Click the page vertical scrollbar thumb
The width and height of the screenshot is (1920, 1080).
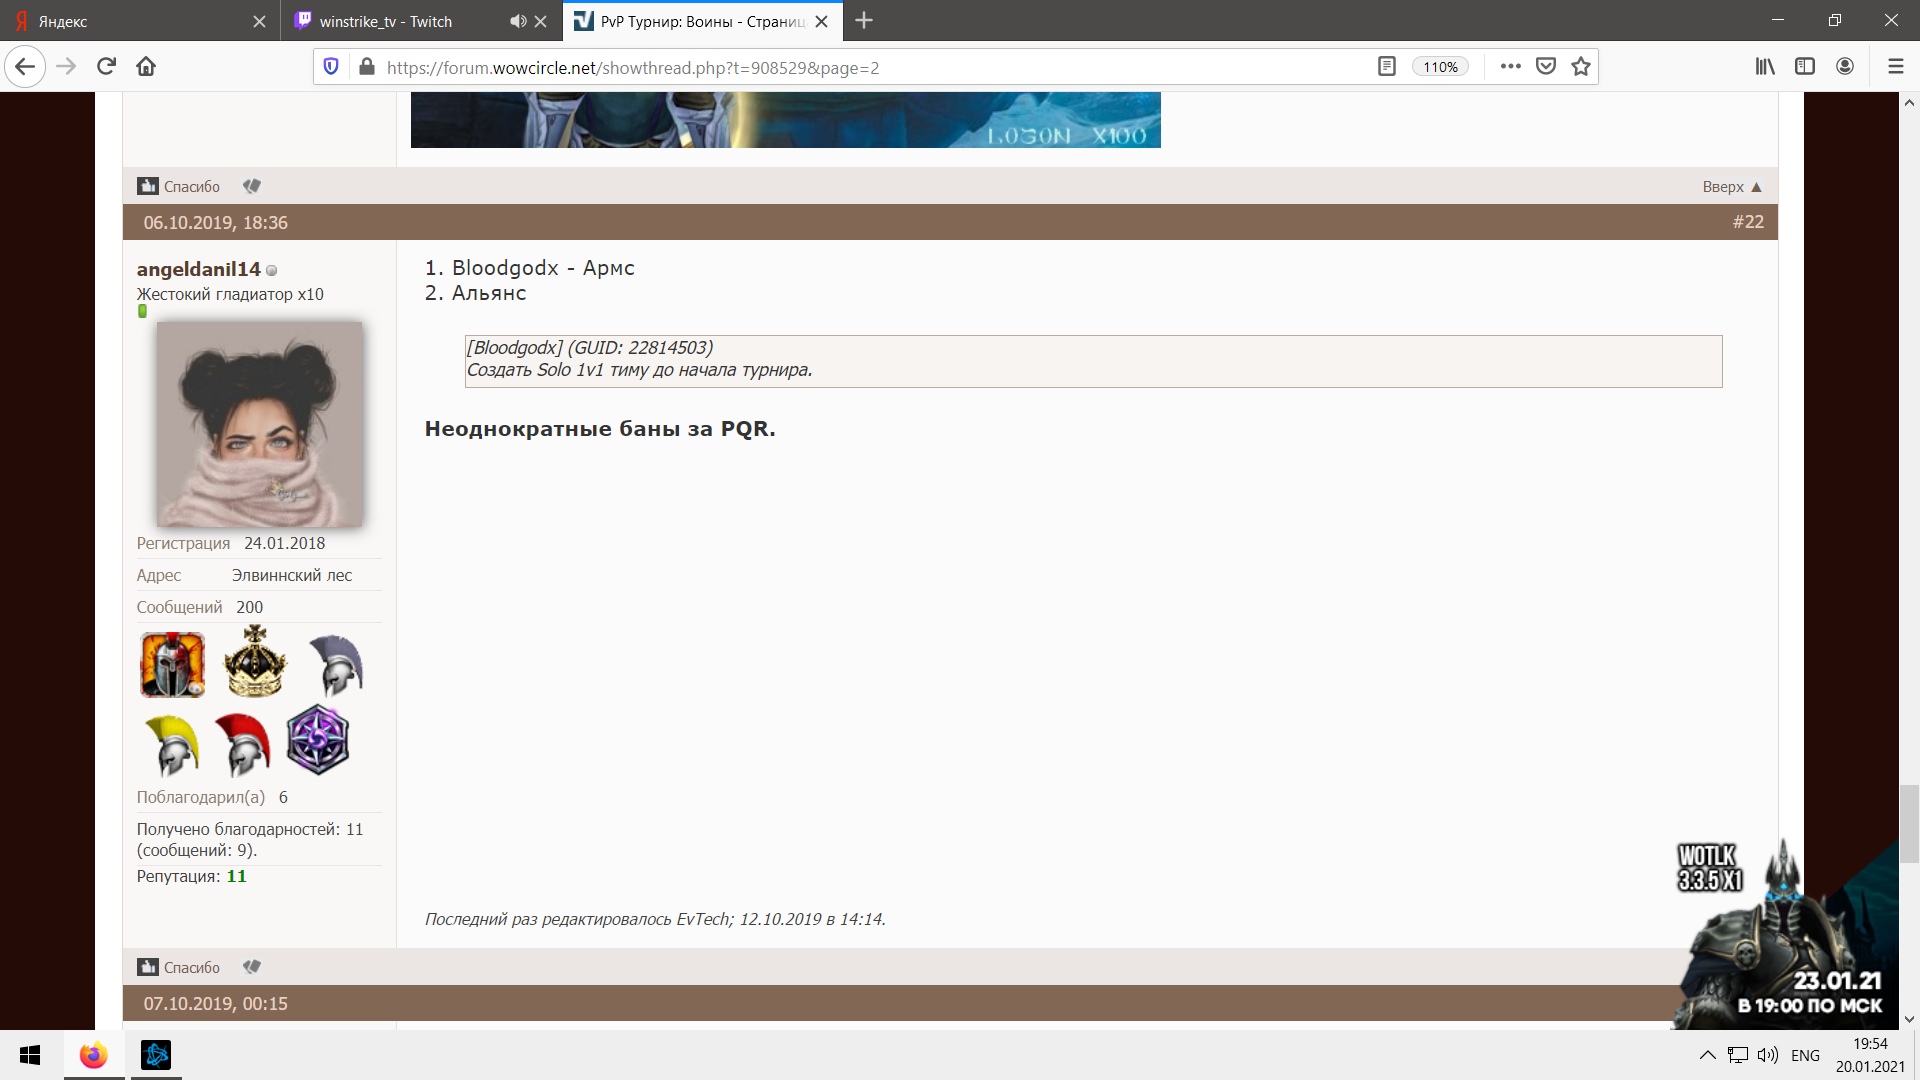point(1909,822)
